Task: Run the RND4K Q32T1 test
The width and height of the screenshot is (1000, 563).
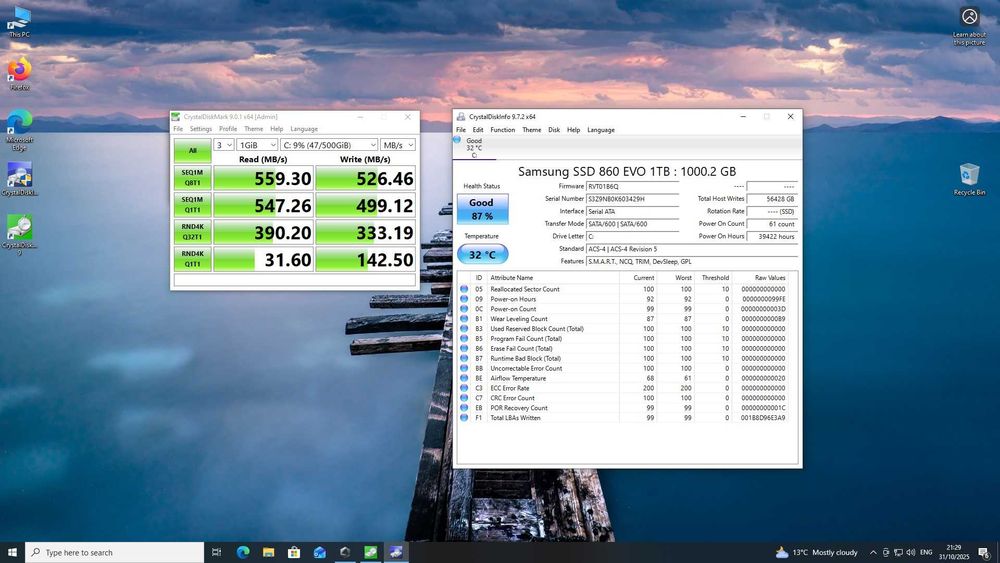Action: click(x=193, y=232)
